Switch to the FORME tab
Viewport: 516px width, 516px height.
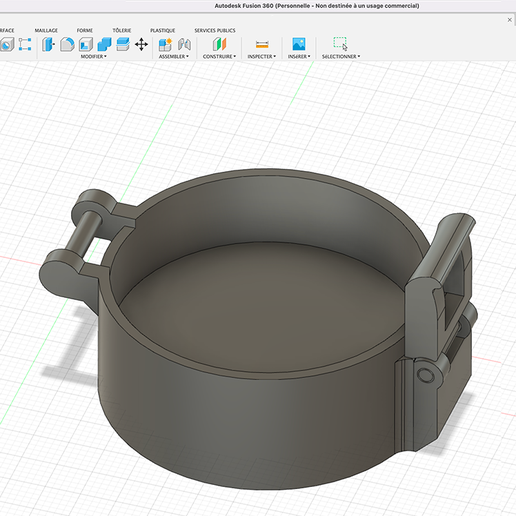pos(85,30)
